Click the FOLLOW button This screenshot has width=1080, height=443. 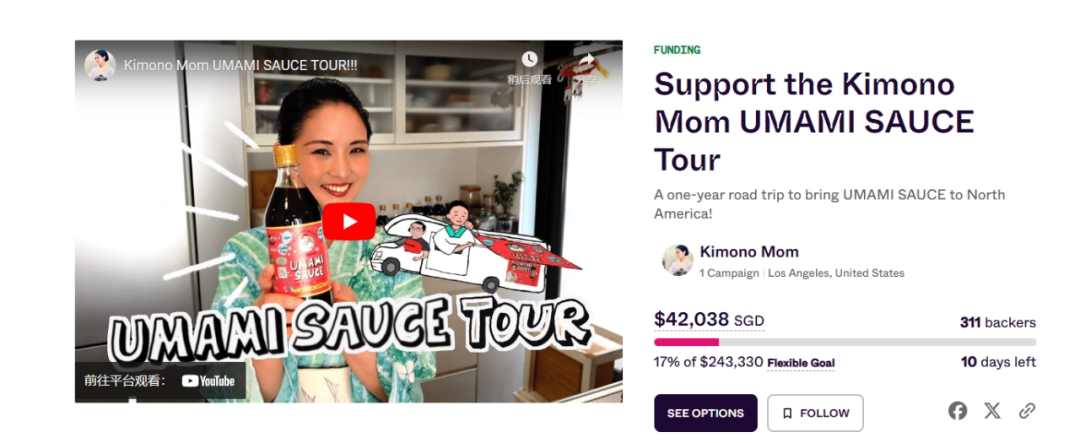click(x=816, y=413)
